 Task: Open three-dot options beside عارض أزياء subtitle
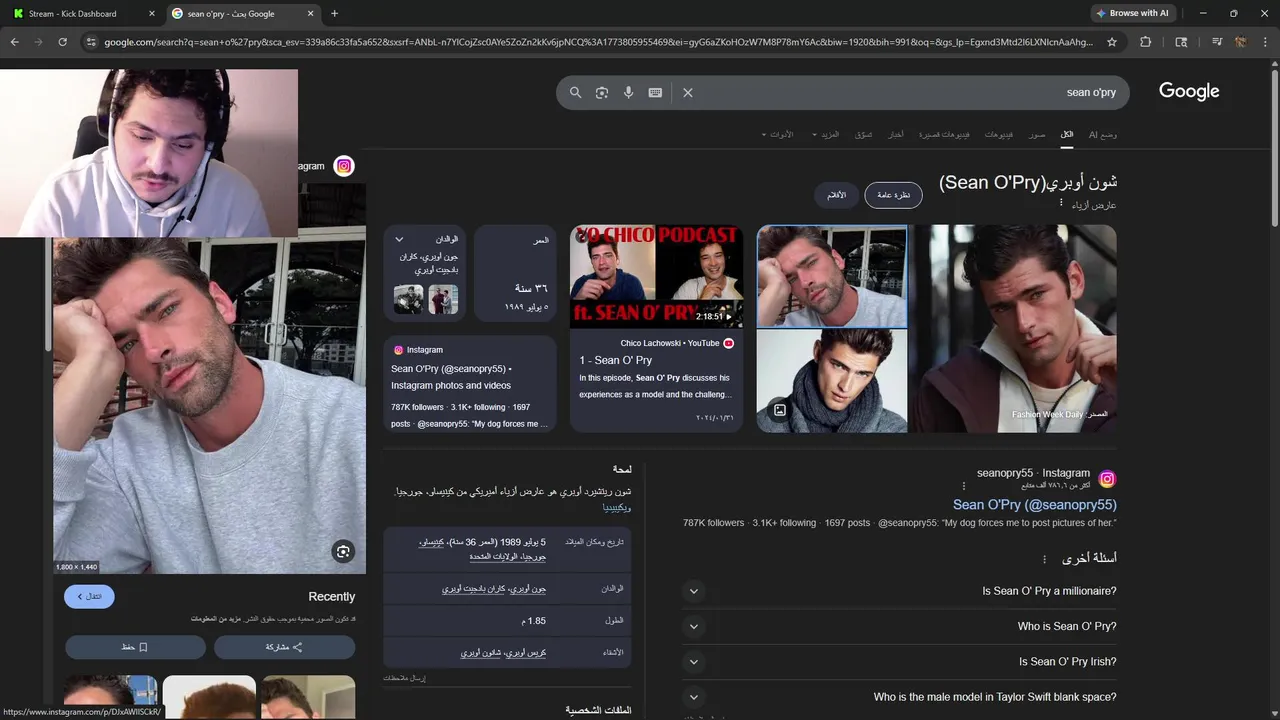tap(1061, 203)
